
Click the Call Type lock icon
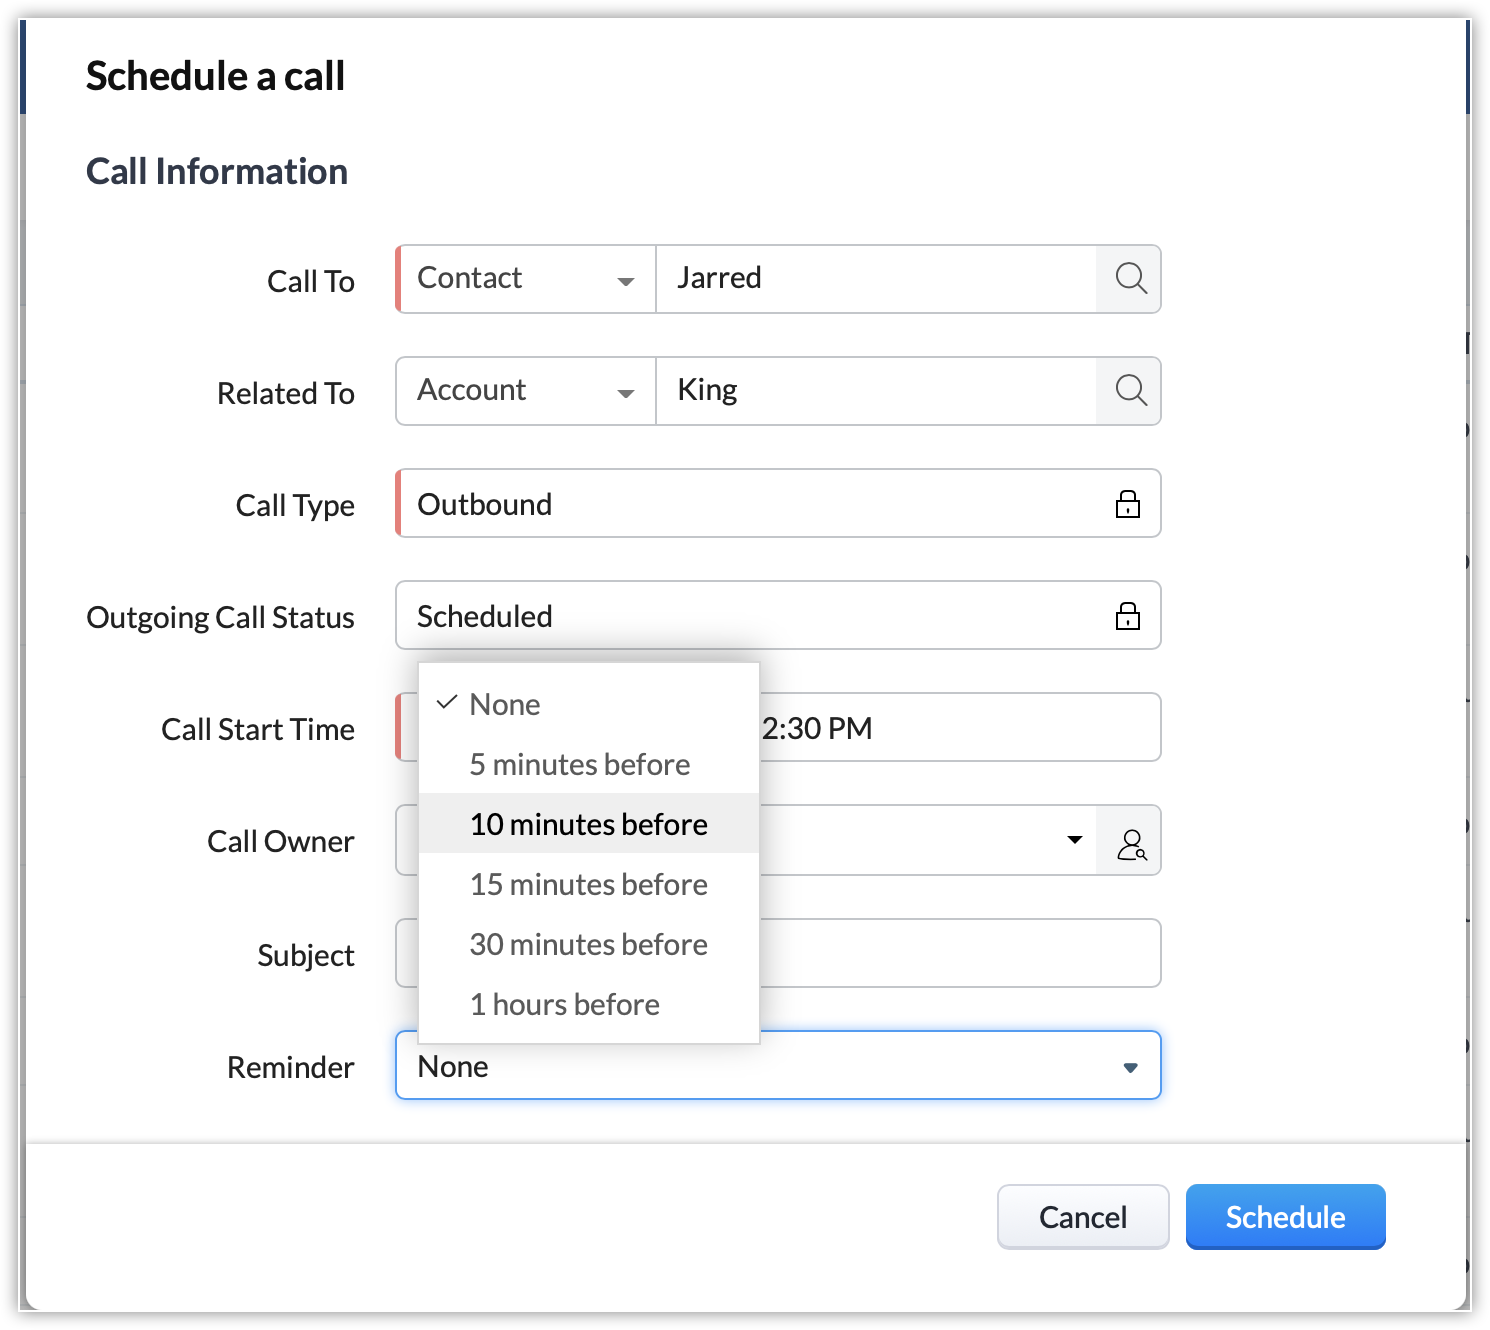(1127, 504)
